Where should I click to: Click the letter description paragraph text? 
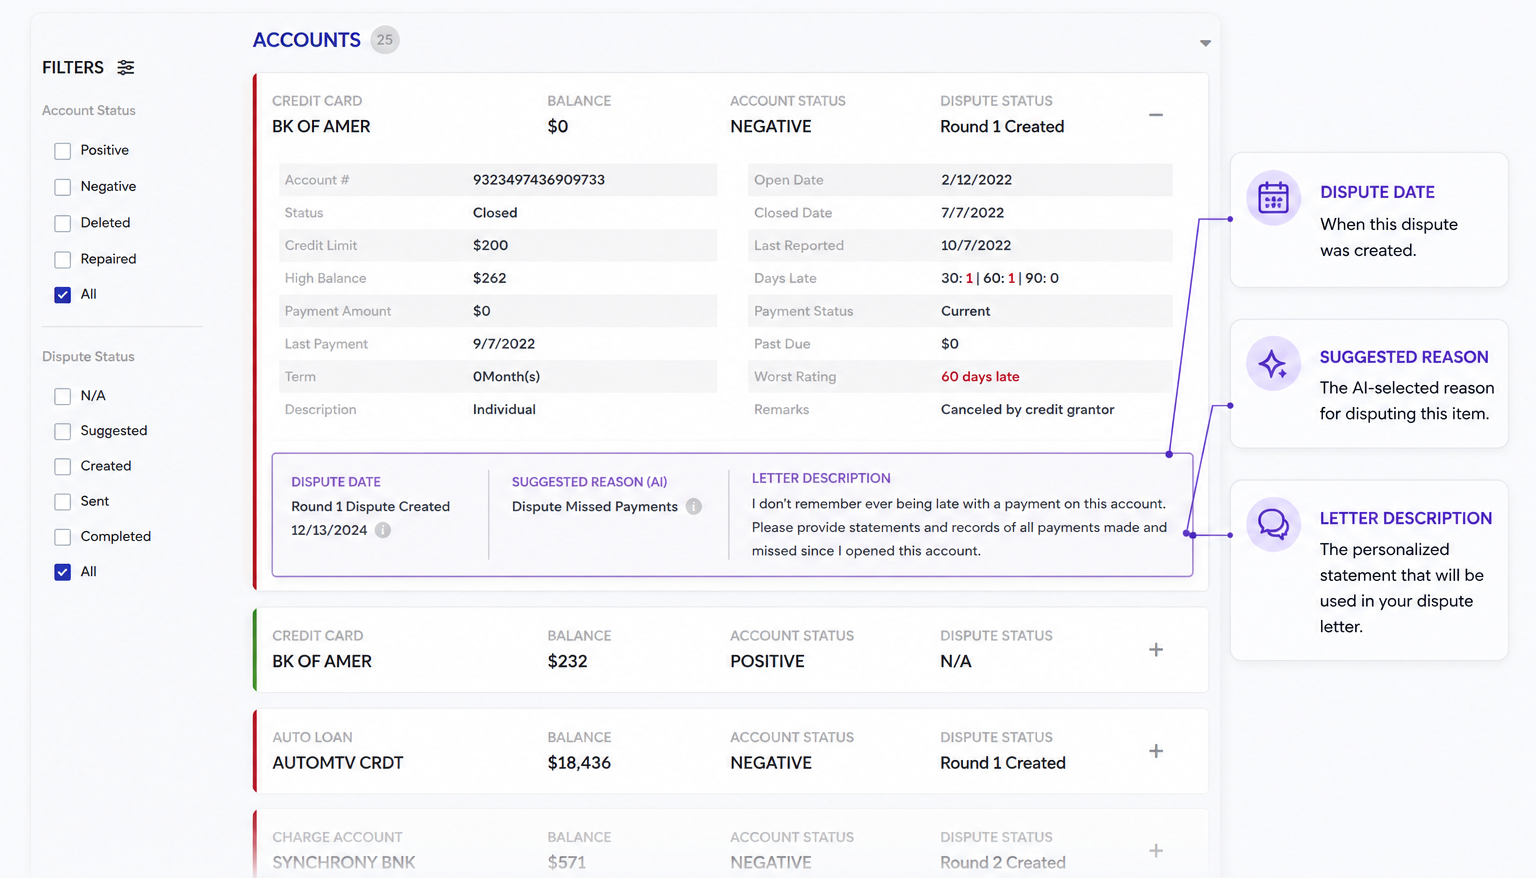pos(960,527)
